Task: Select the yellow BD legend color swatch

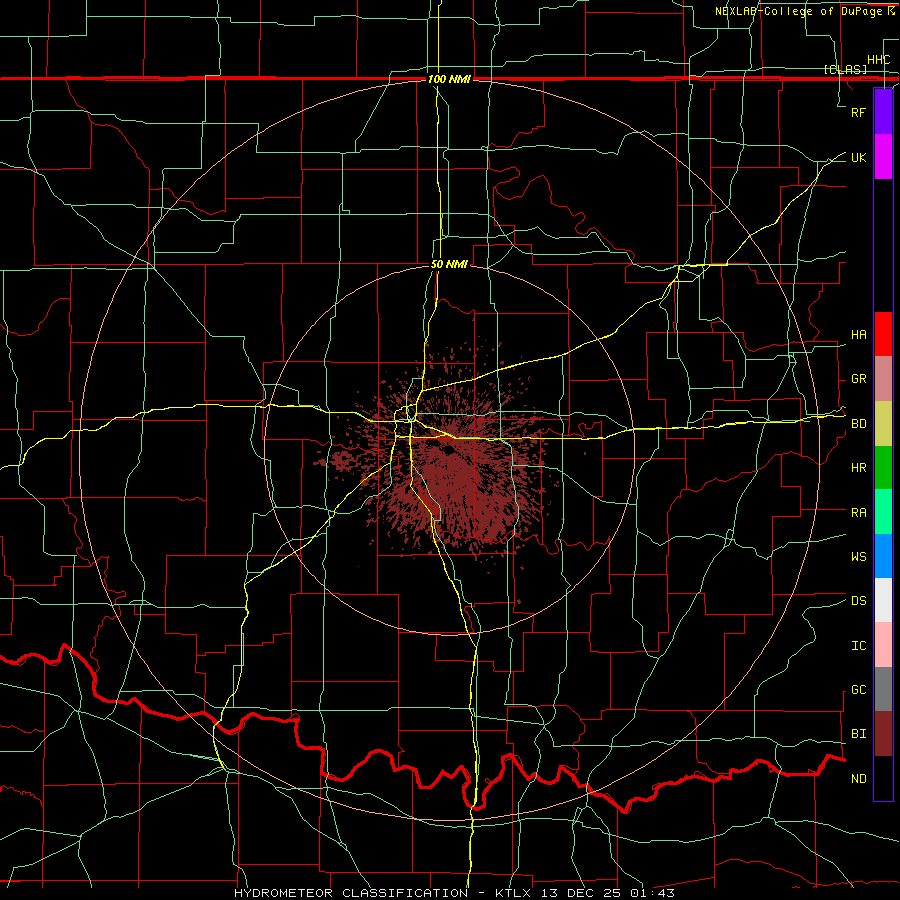Action: pos(883,424)
